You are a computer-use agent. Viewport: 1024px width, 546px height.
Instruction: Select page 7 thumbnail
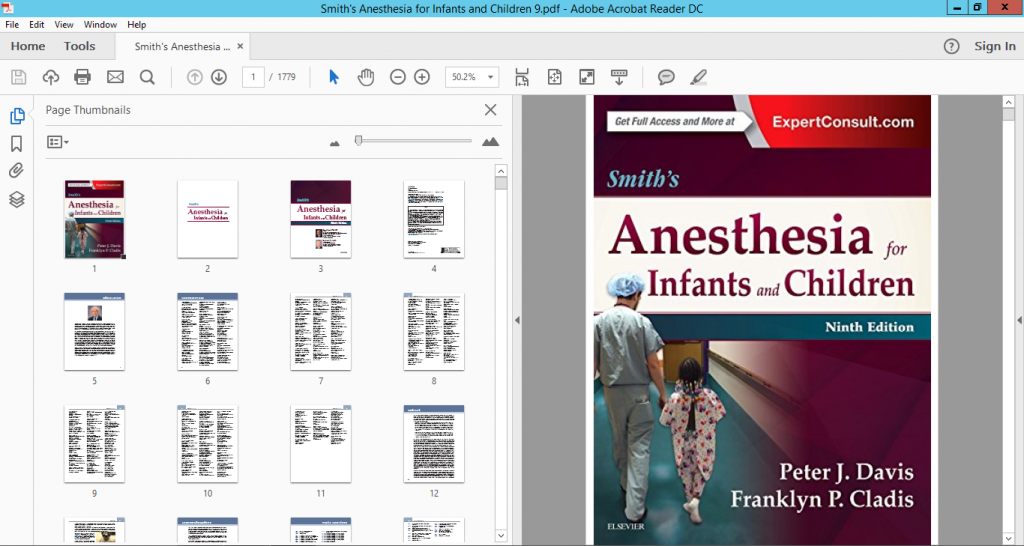click(321, 332)
